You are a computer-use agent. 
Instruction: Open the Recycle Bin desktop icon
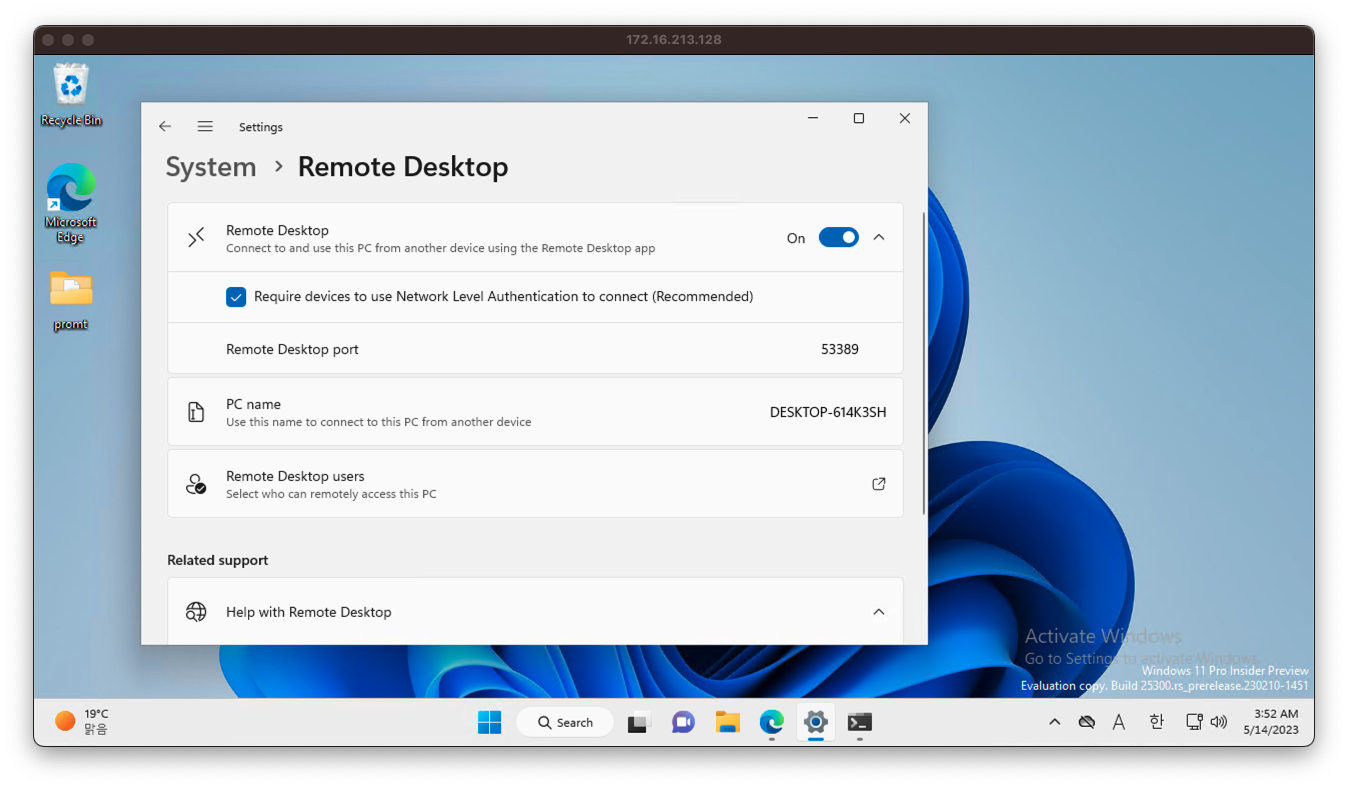71,96
